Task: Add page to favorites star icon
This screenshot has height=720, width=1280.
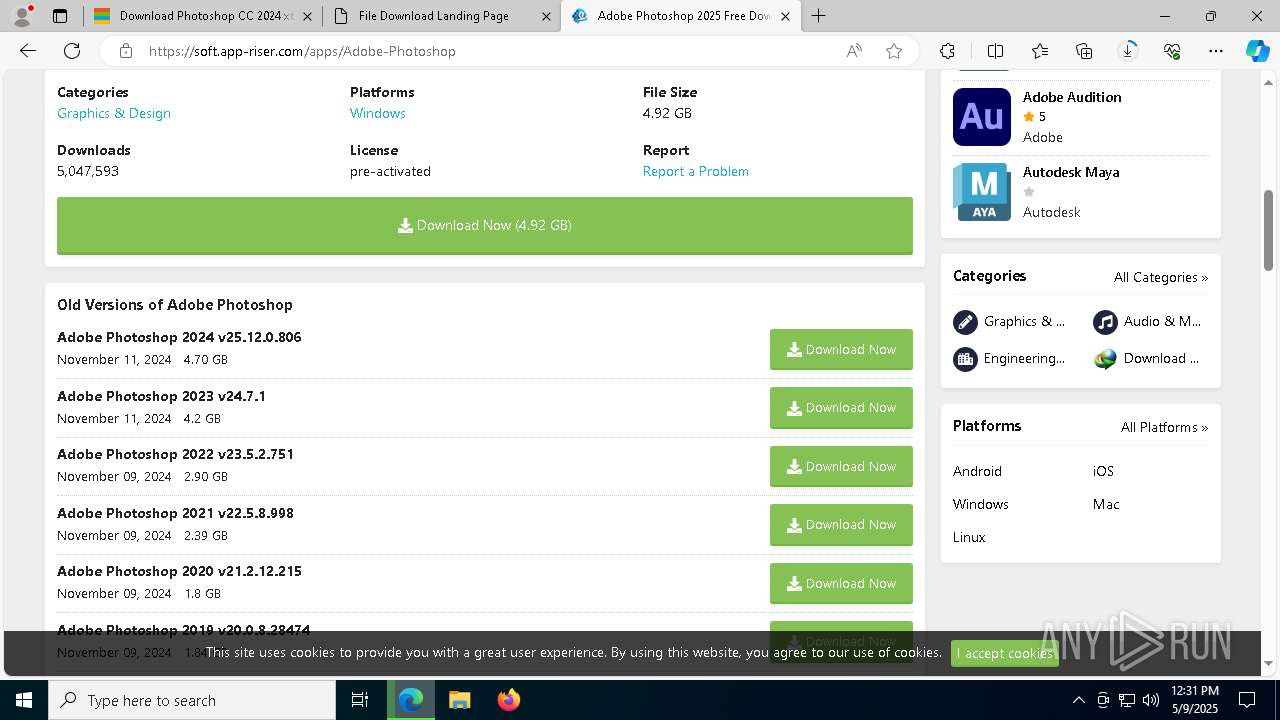Action: tap(894, 51)
